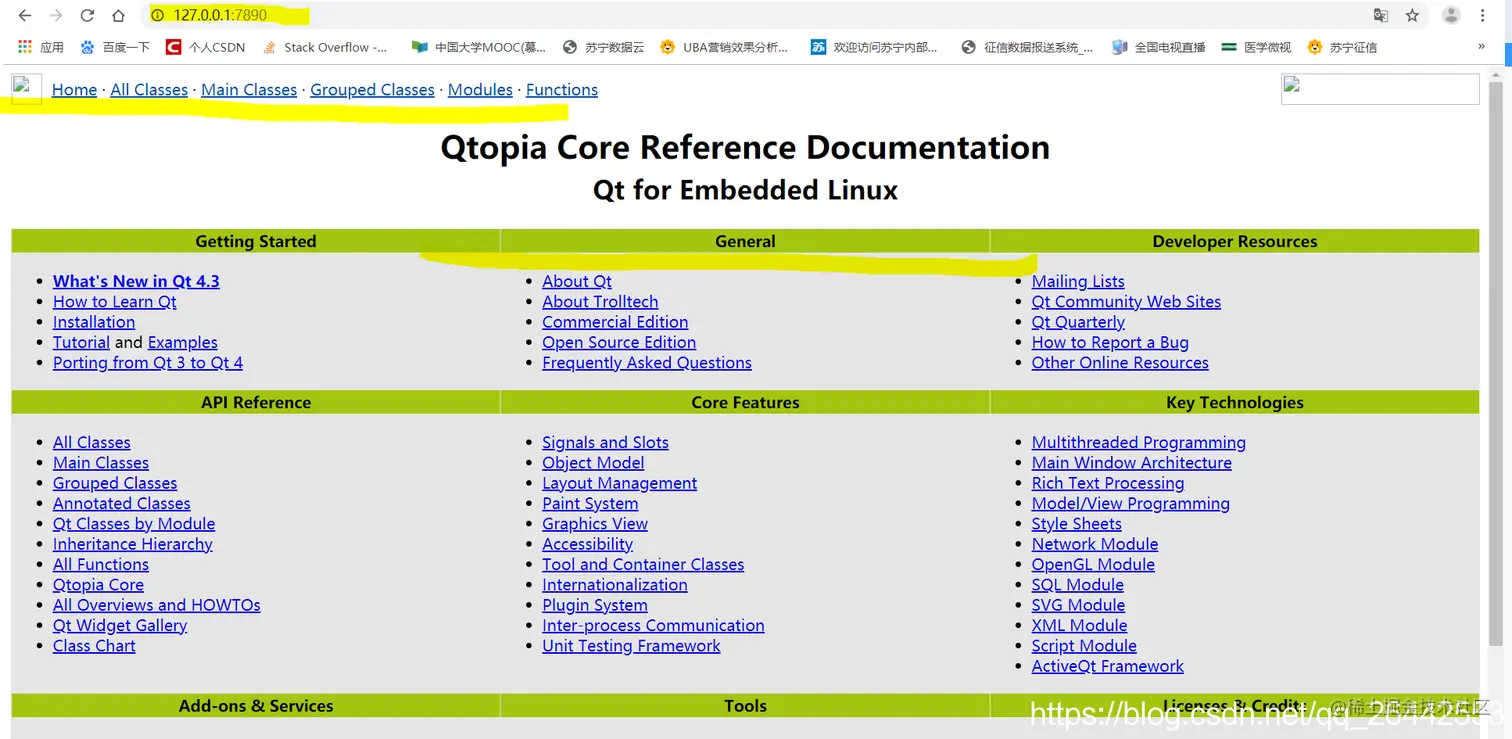Open the 百度一下 bookmark
This screenshot has width=1512, height=739.
click(115, 47)
